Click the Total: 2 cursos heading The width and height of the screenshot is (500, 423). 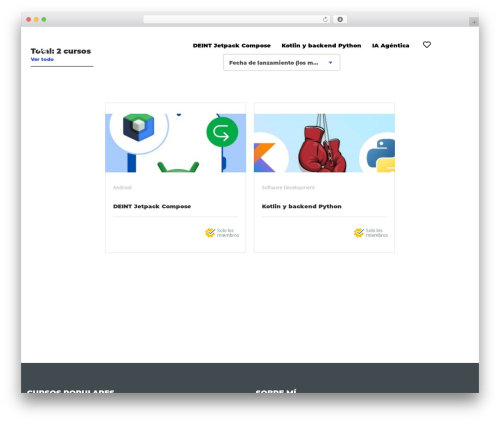point(61,51)
